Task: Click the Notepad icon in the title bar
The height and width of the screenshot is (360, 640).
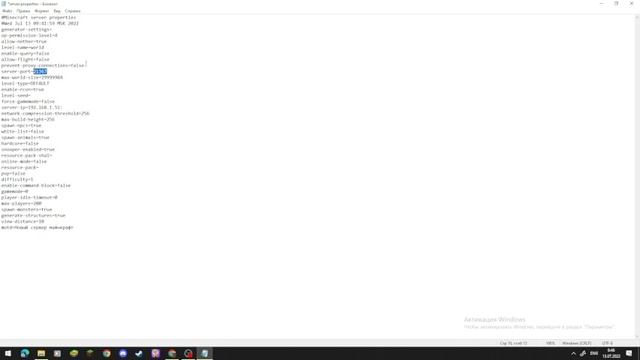Action: pos(4,4)
